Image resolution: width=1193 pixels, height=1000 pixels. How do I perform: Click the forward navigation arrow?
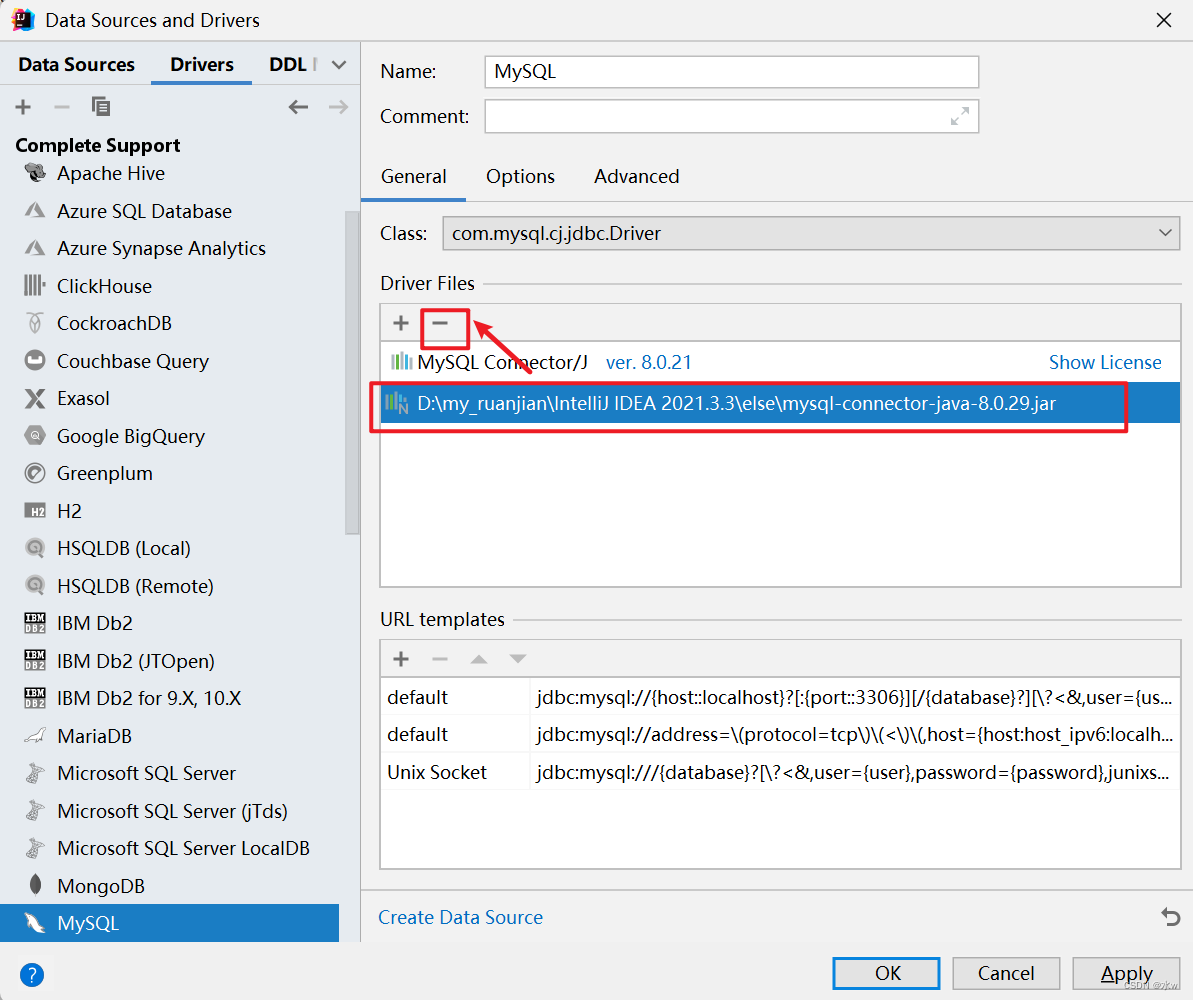[x=338, y=106]
